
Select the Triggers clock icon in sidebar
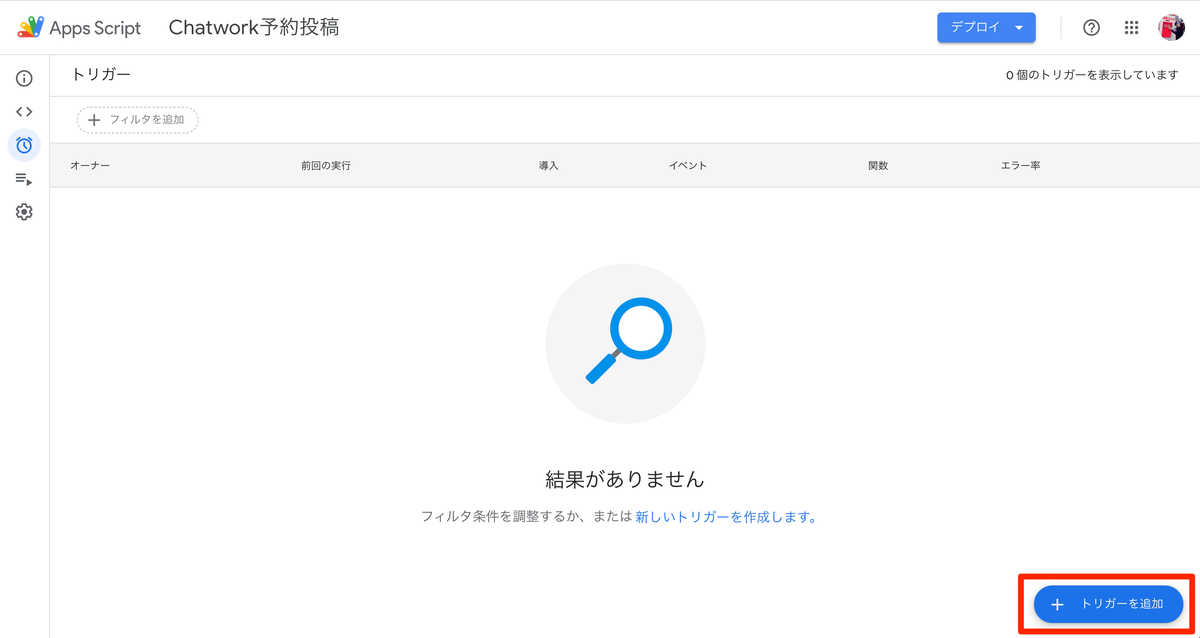[x=23, y=145]
